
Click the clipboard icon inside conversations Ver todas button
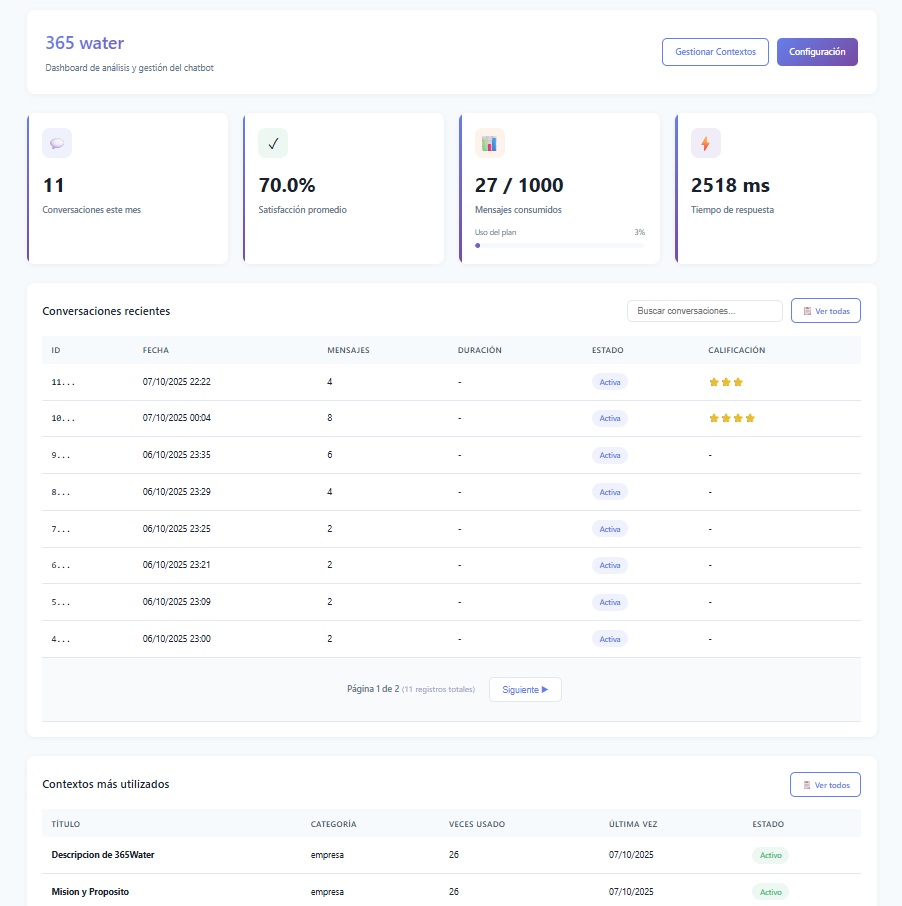[807, 311]
